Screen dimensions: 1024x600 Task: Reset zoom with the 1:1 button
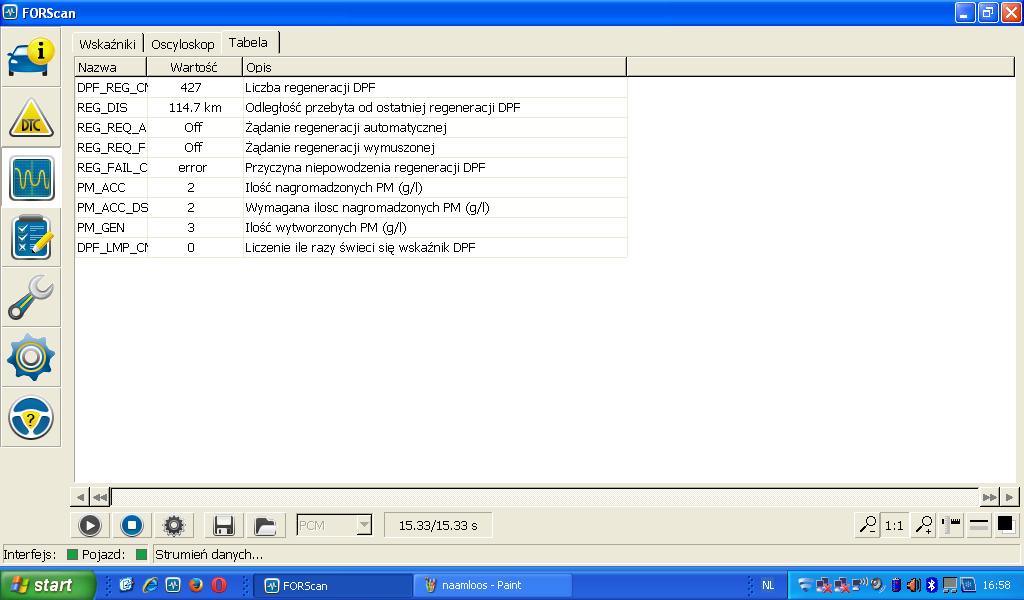(x=894, y=525)
